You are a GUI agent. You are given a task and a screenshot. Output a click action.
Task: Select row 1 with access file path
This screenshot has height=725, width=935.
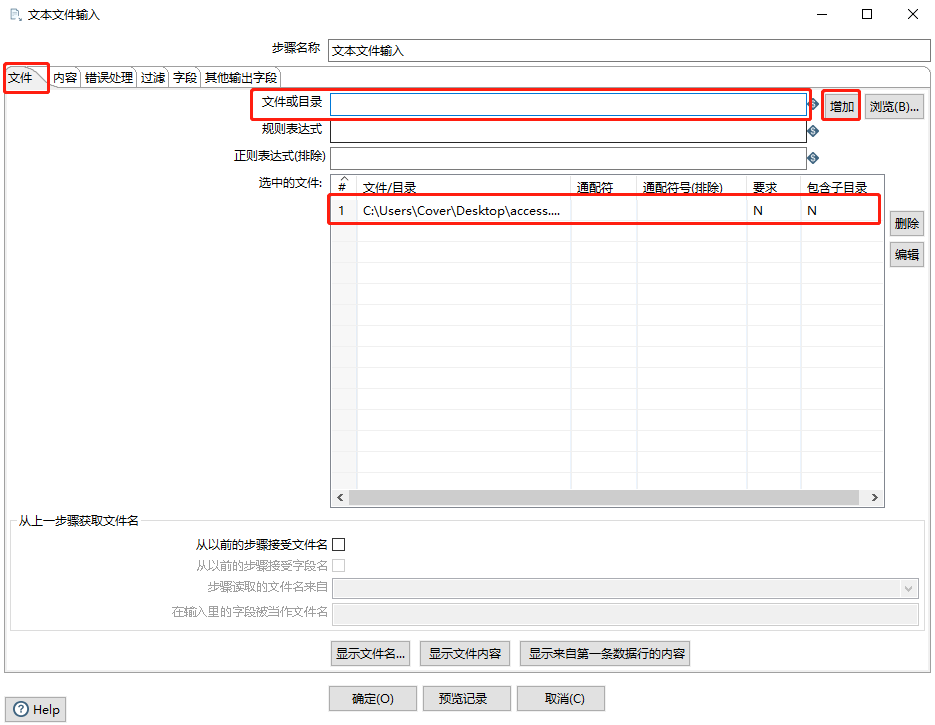coord(460,211)
